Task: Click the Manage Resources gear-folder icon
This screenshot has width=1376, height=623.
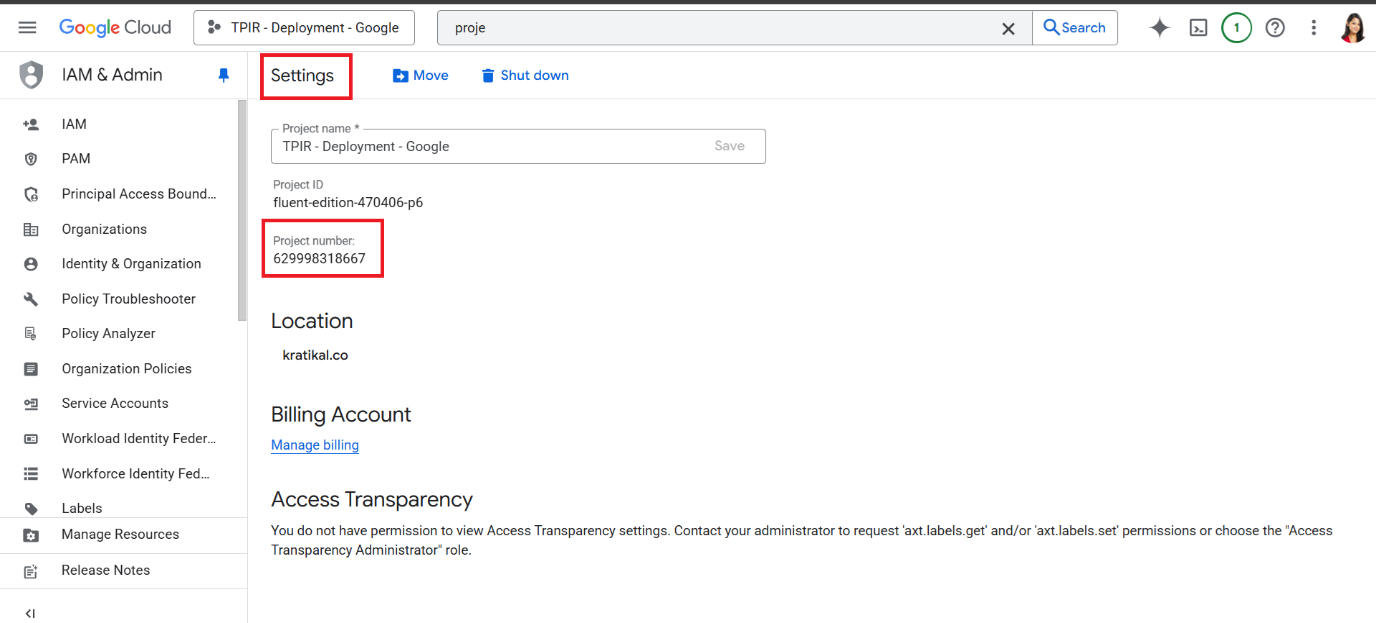Action: 31,535
